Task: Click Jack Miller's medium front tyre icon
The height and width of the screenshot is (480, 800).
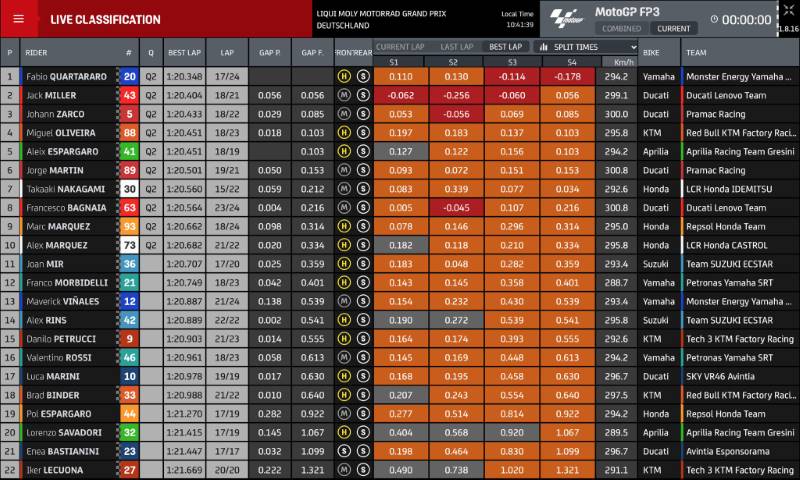Action: coord(344,95)
